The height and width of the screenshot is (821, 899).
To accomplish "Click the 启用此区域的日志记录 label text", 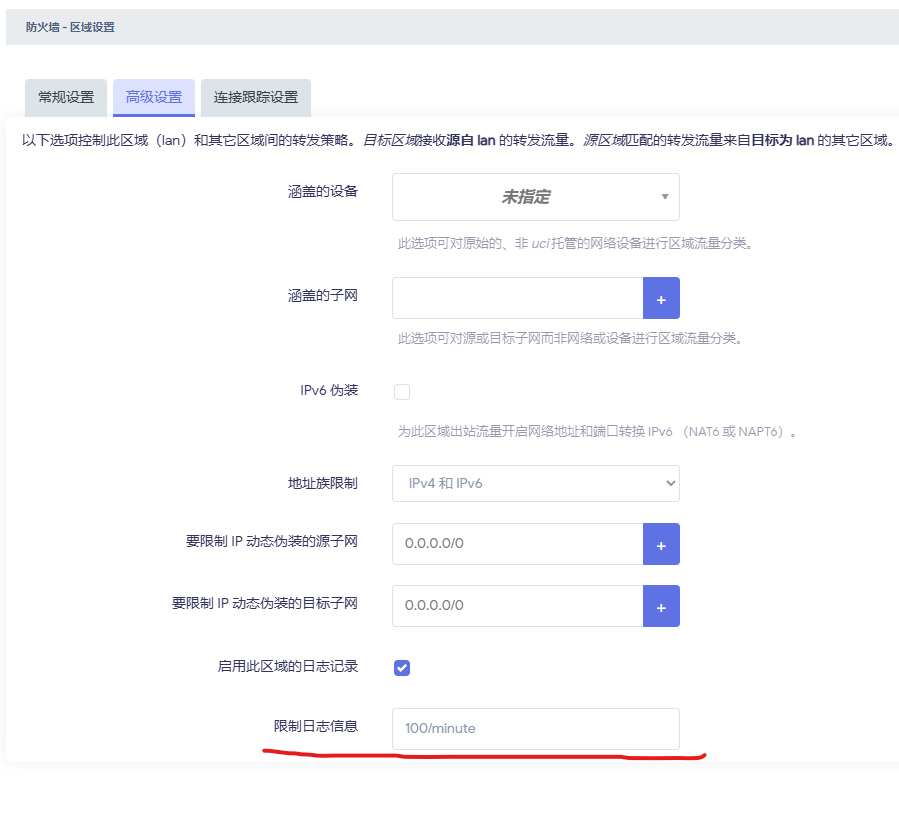I will [287, 666].
